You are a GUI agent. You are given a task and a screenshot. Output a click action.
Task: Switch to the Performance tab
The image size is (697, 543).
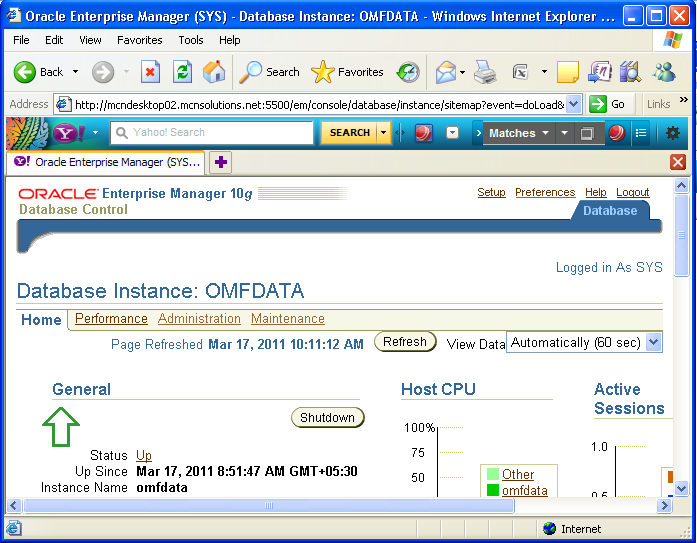(x=111, y=319)
